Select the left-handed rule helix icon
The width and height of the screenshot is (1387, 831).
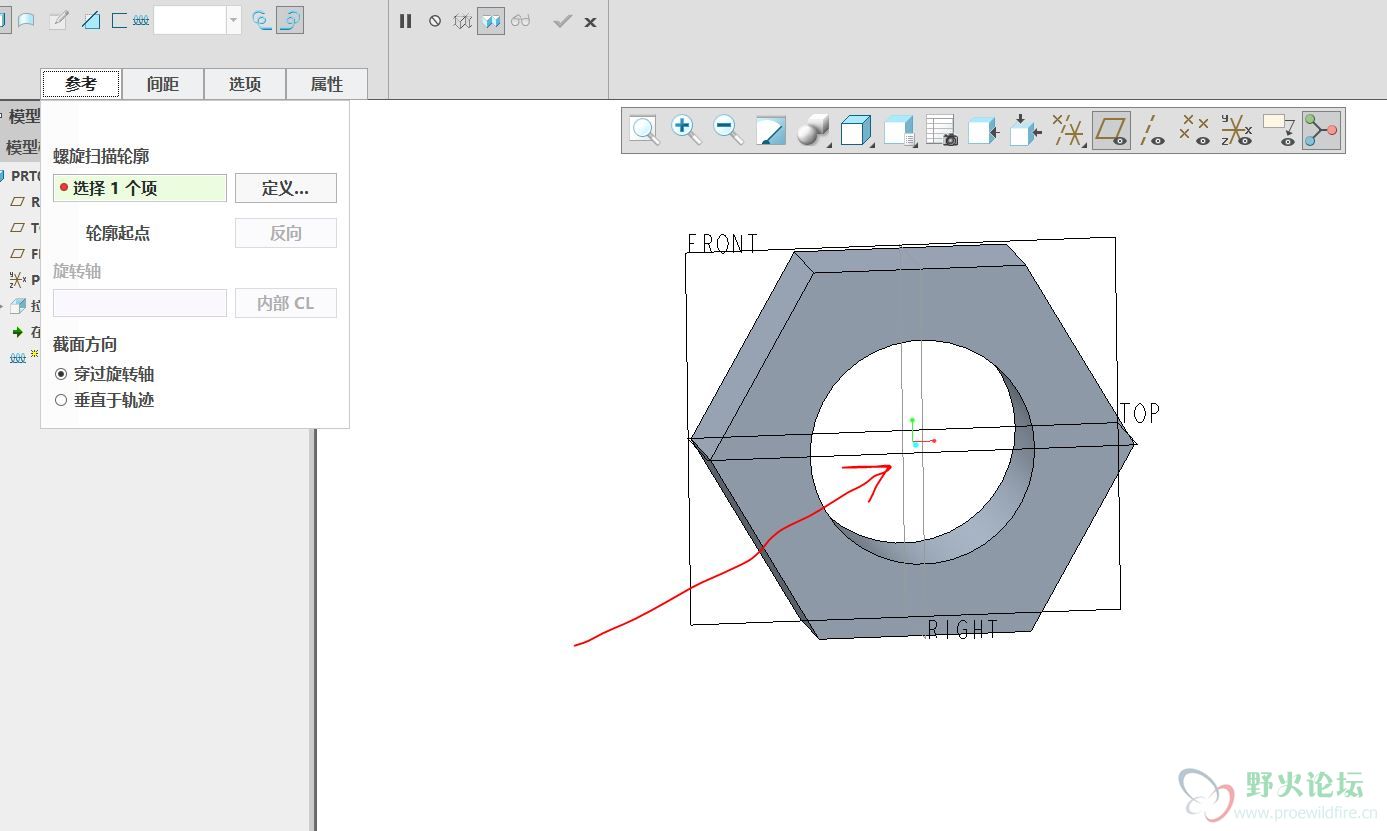point(262,20)
